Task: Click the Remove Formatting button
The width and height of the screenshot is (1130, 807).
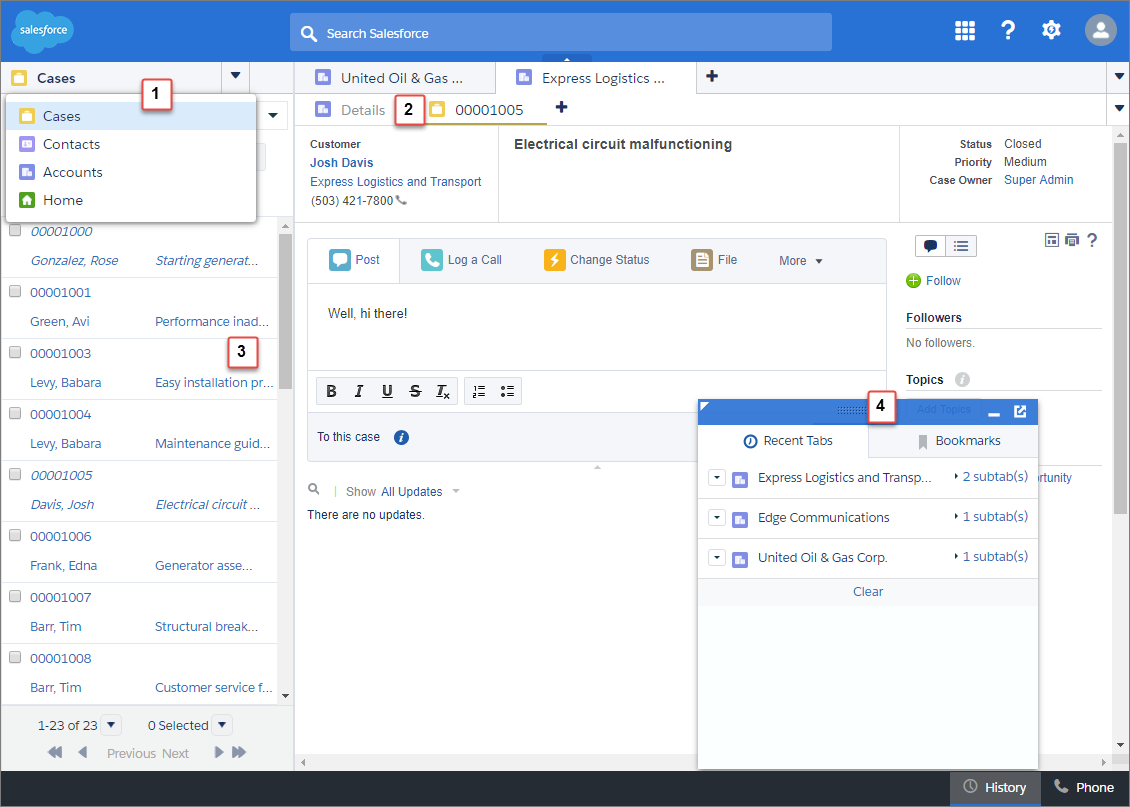Action: coord(442,391)
